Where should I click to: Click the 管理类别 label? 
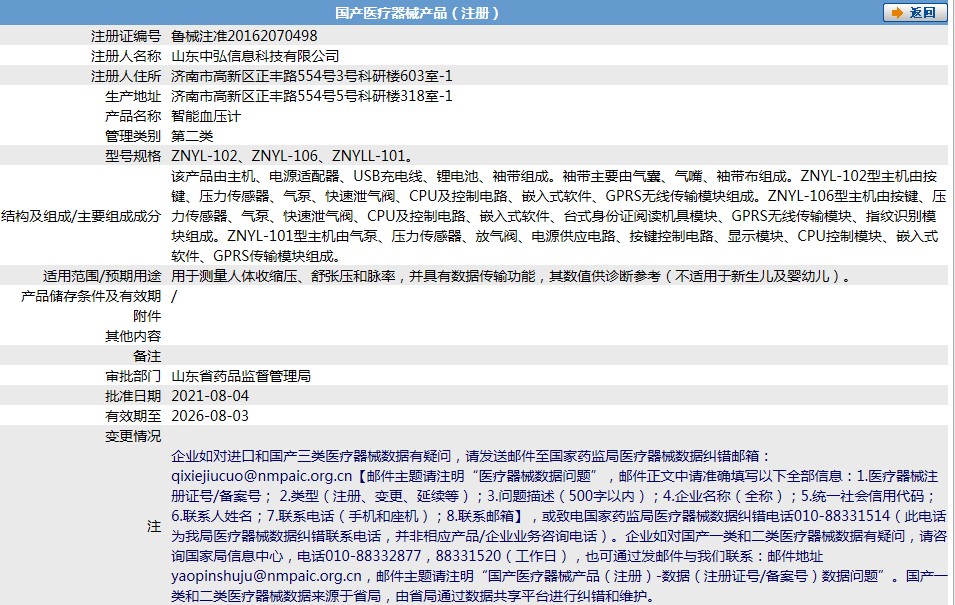[133, 136]
